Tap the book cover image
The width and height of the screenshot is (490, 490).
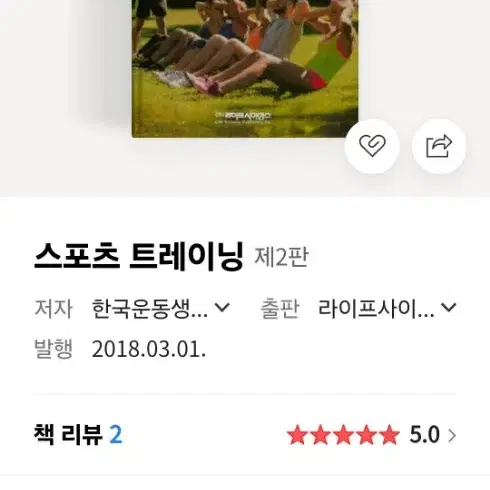[x=245, y=68]
